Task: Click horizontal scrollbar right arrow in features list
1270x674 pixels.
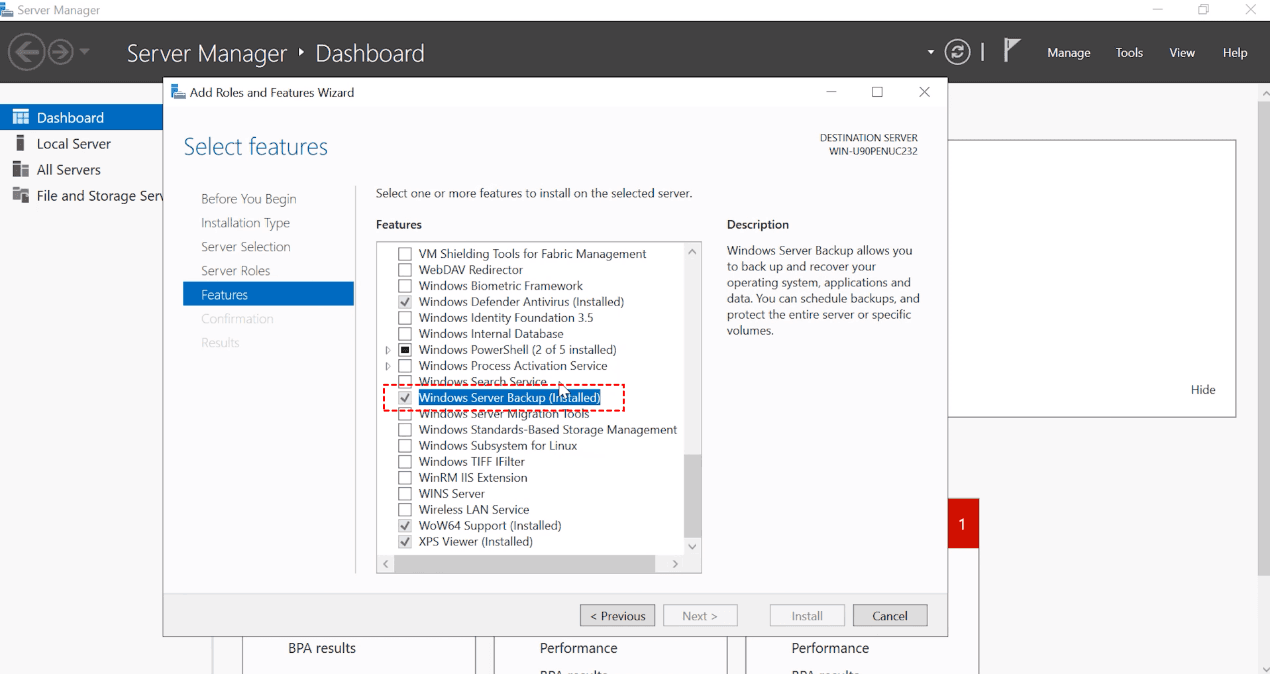Action: tap(675, 564)
